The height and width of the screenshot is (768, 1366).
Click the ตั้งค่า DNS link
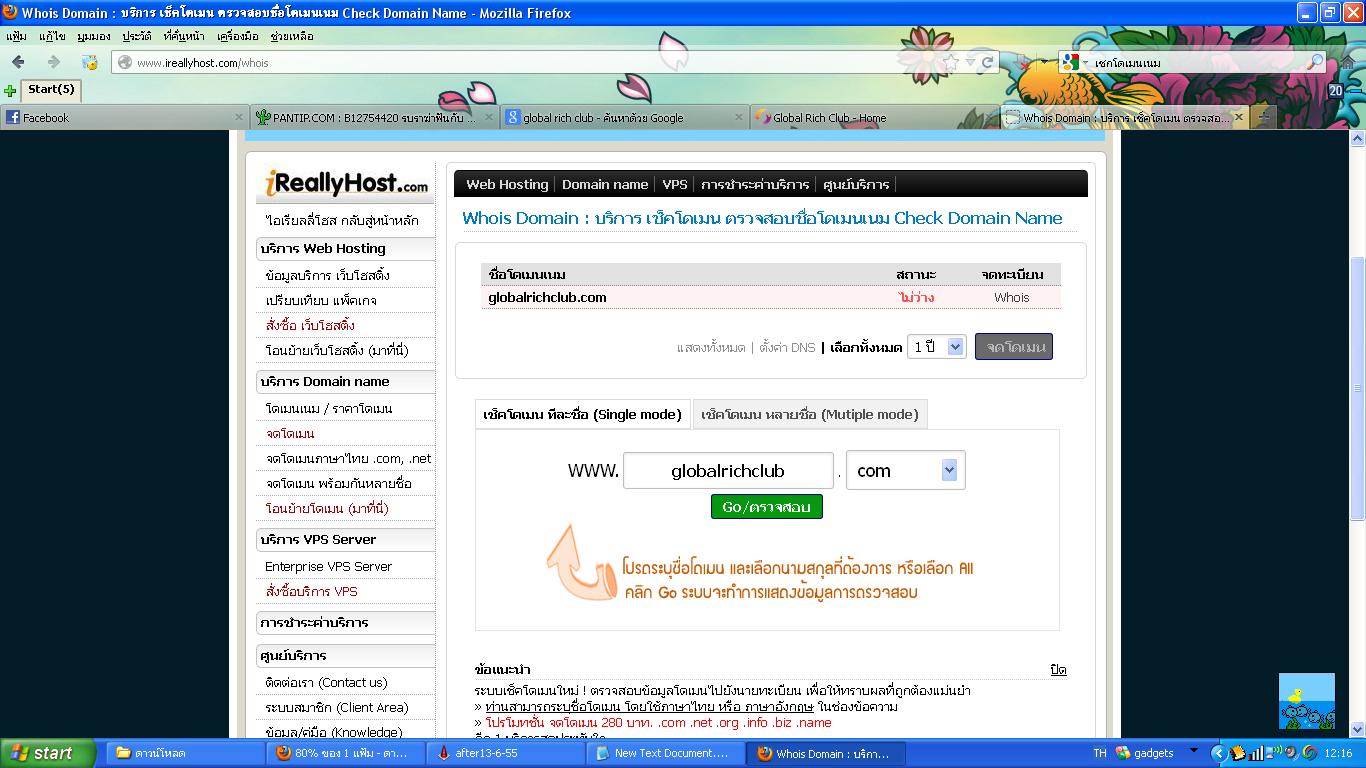click(x=787, y=347)
